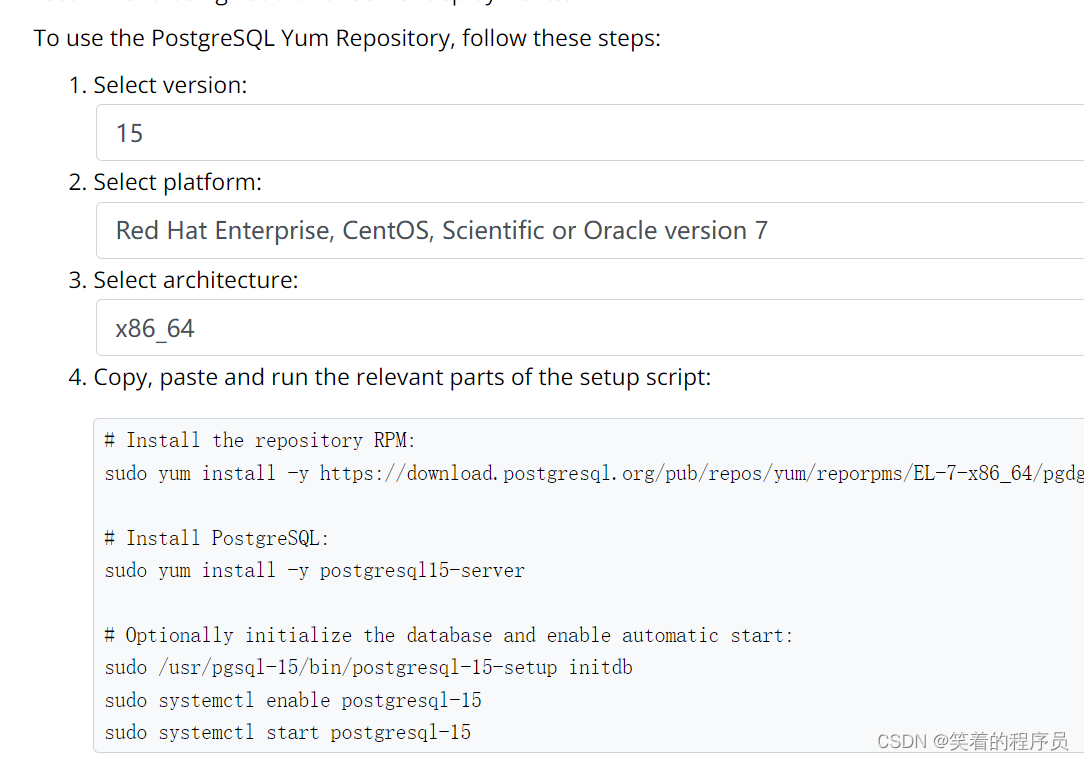
Task: Click the 'sudo systemctl start postgresql-15' line
Action: pyautogui.click(x=288, y=732)
